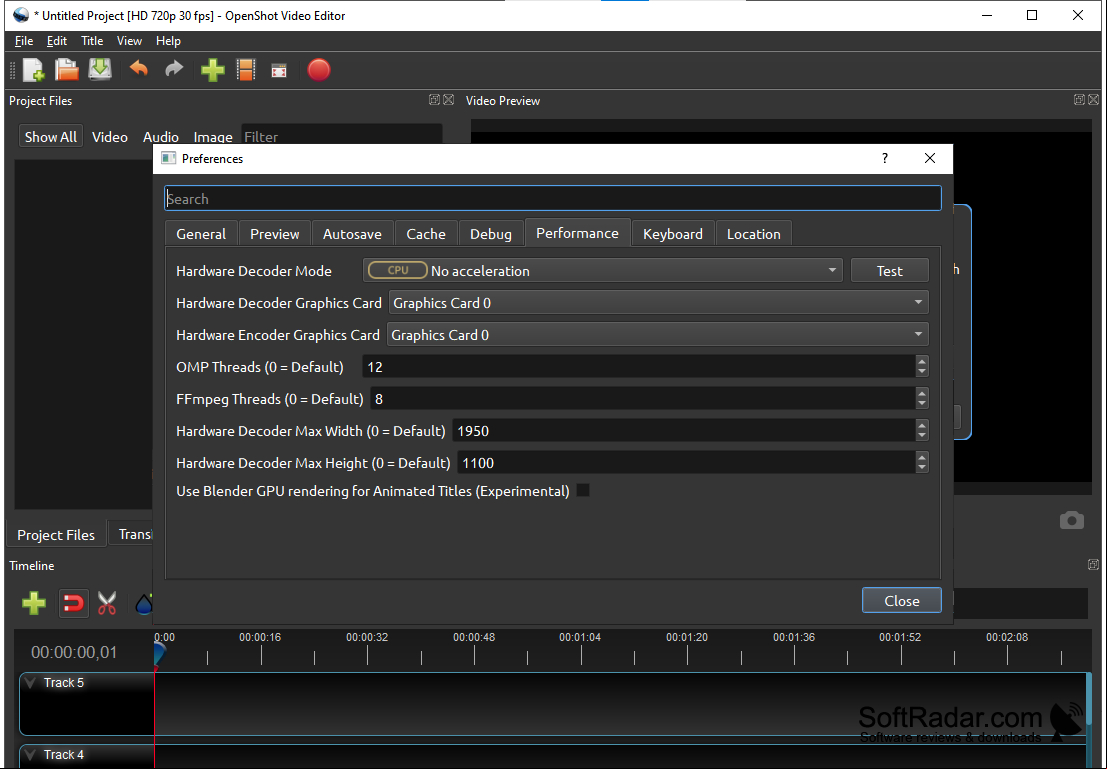Screen dimensions: 1107x769
Task: Filter project files by Image
Action: coord(213,137)
